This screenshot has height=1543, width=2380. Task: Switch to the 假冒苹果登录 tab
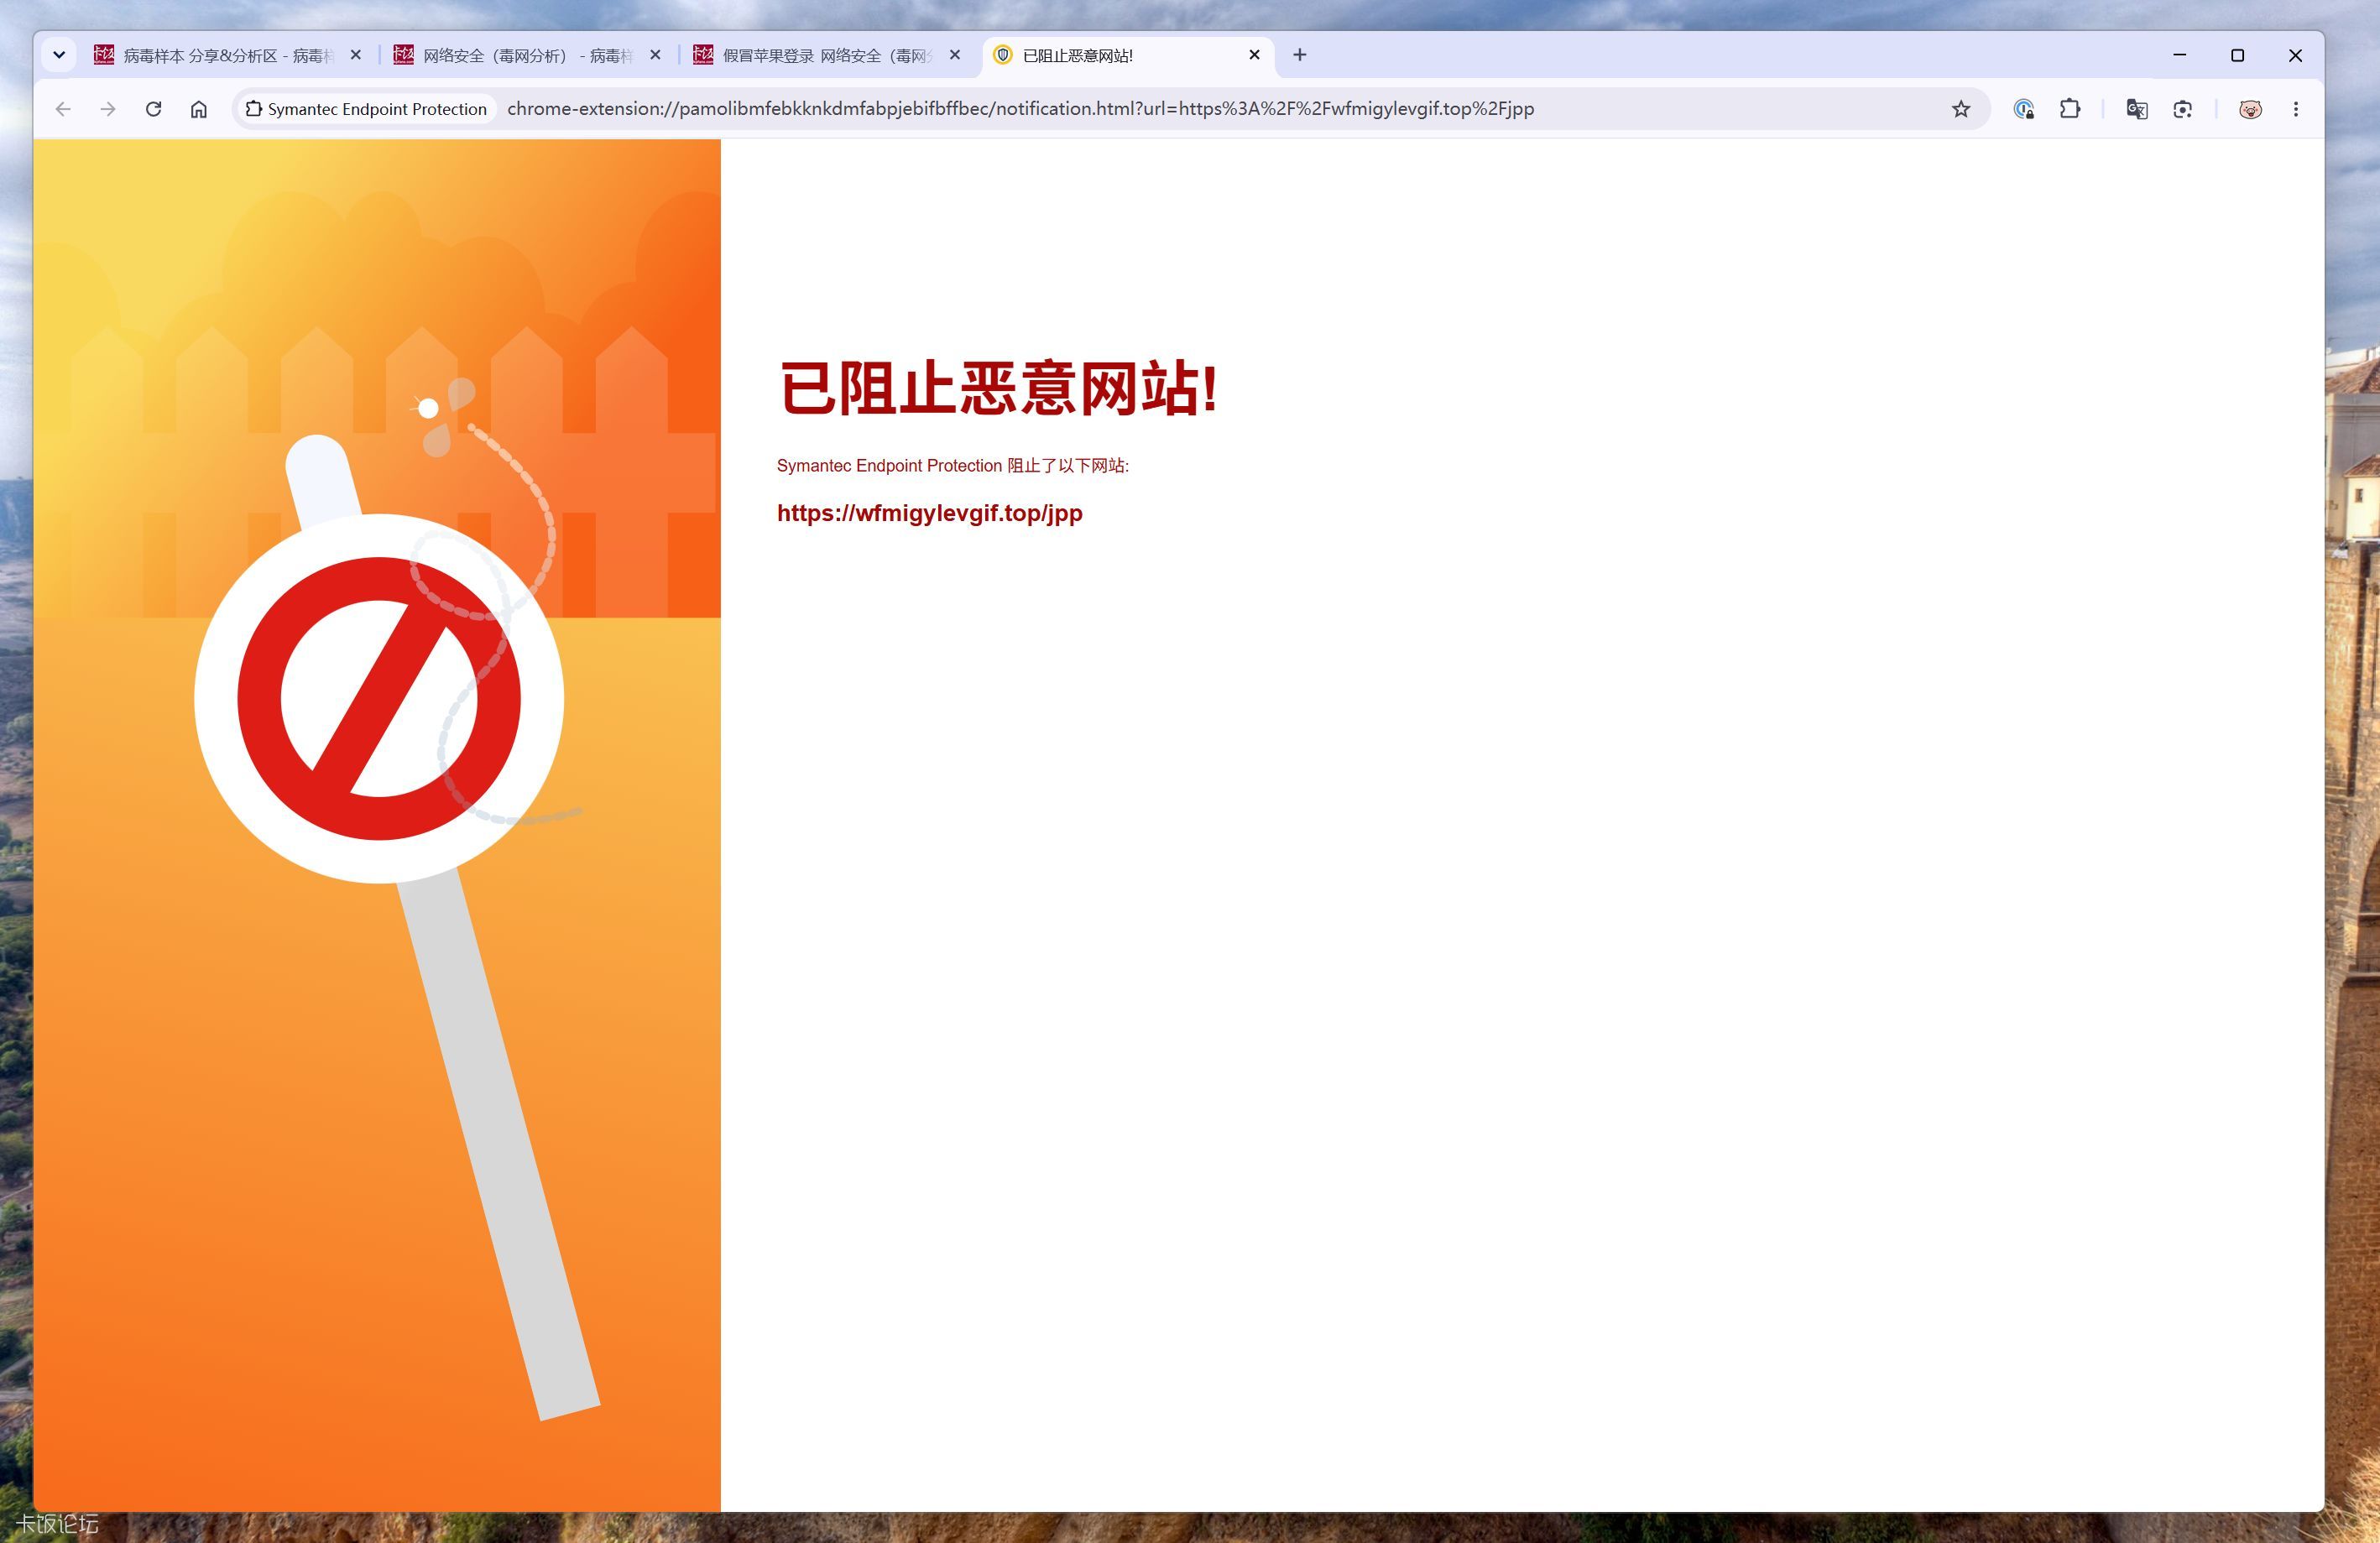[x=827, y=55]
